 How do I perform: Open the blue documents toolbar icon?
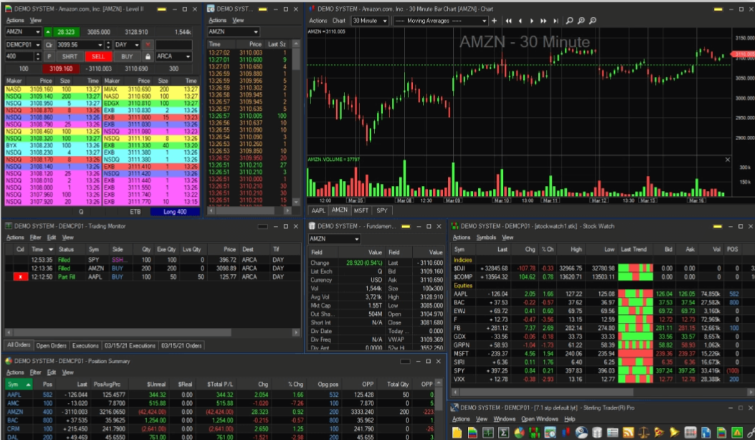706,432
